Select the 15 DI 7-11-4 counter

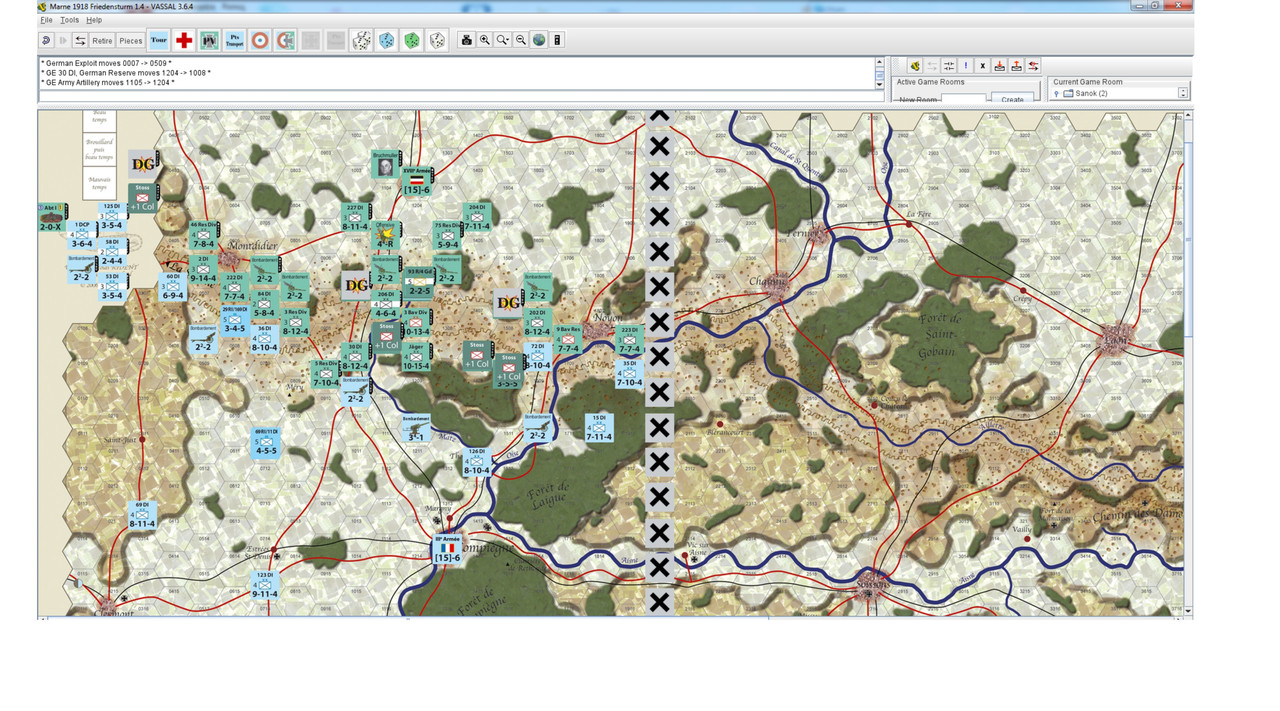point(598,428)
